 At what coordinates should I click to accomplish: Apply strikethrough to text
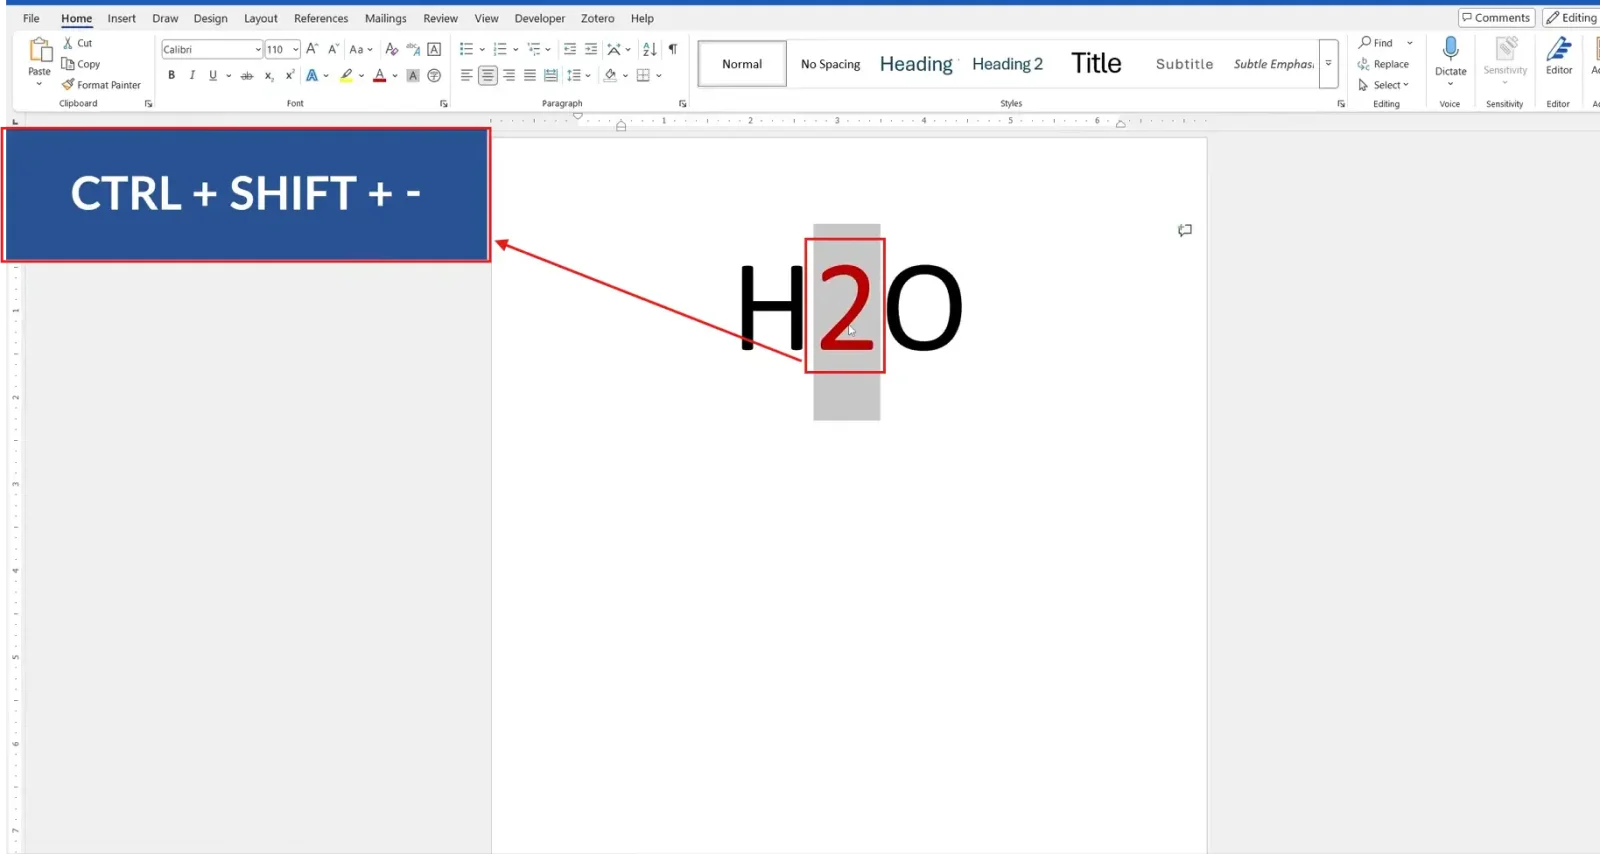pyautogui.click(x=247, y=75)
